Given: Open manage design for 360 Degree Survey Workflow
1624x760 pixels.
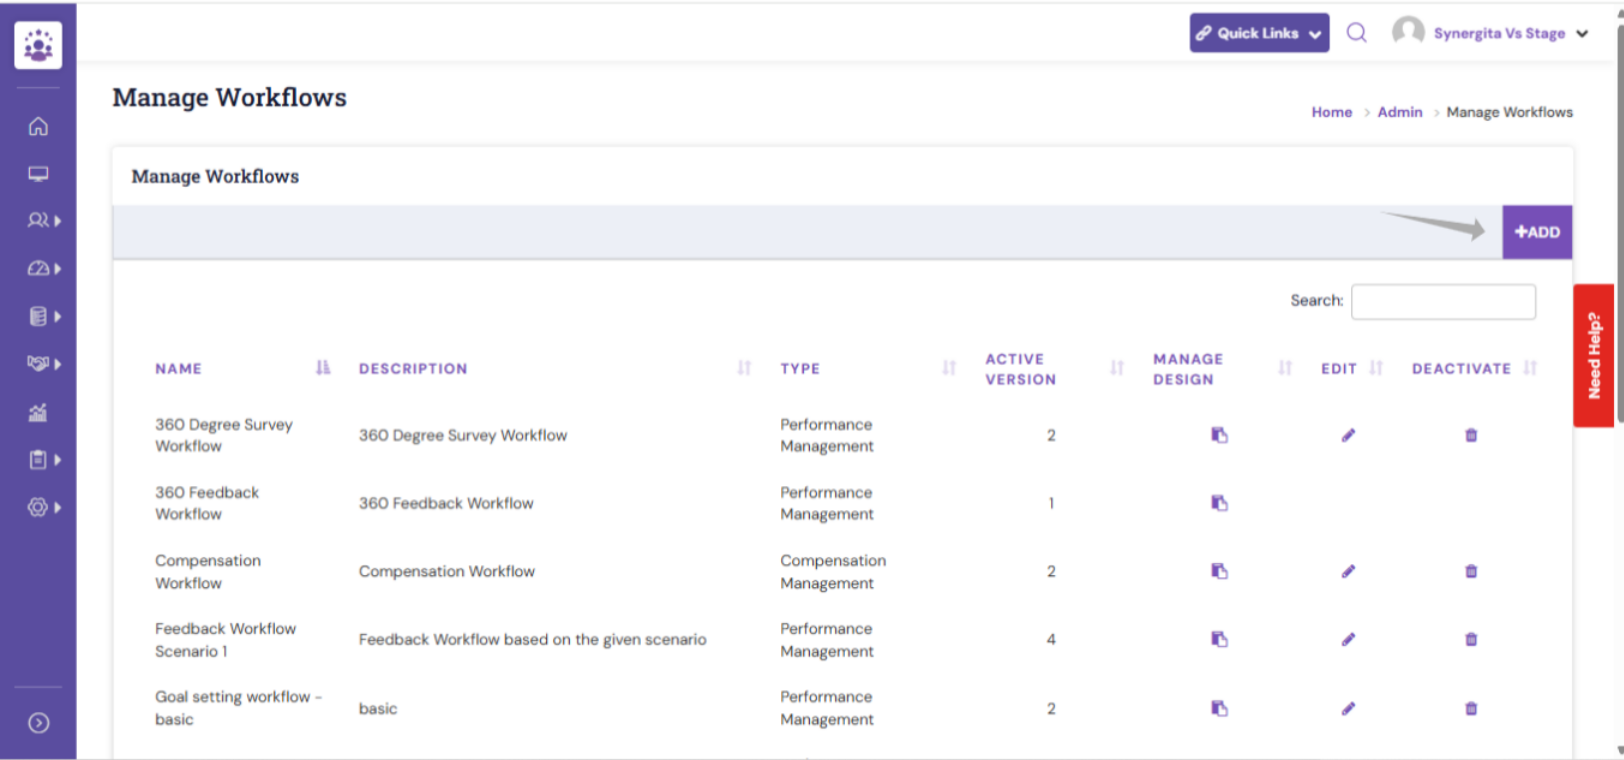Looking at the screenshot, I should [x=1219, y=435].
